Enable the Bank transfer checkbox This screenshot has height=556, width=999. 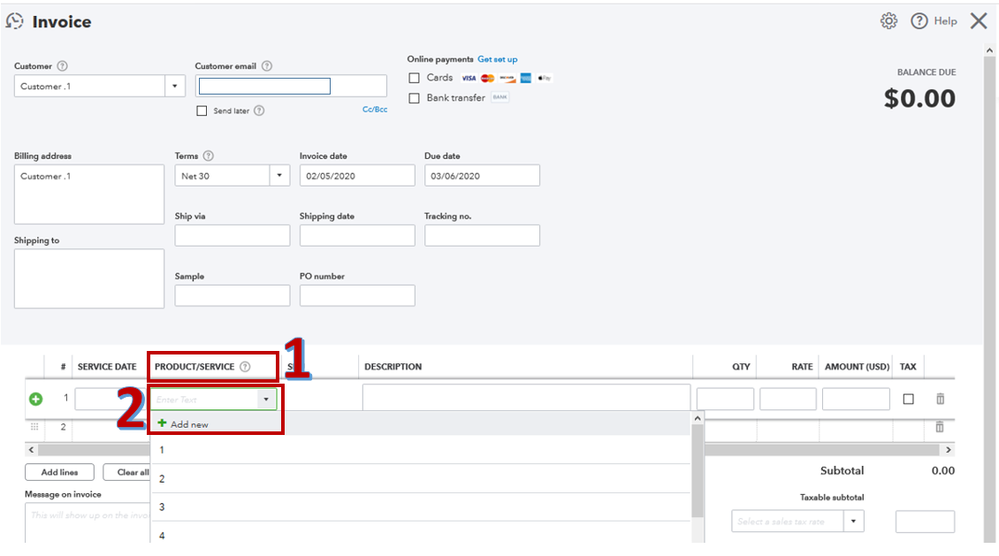tap(414, 98)
